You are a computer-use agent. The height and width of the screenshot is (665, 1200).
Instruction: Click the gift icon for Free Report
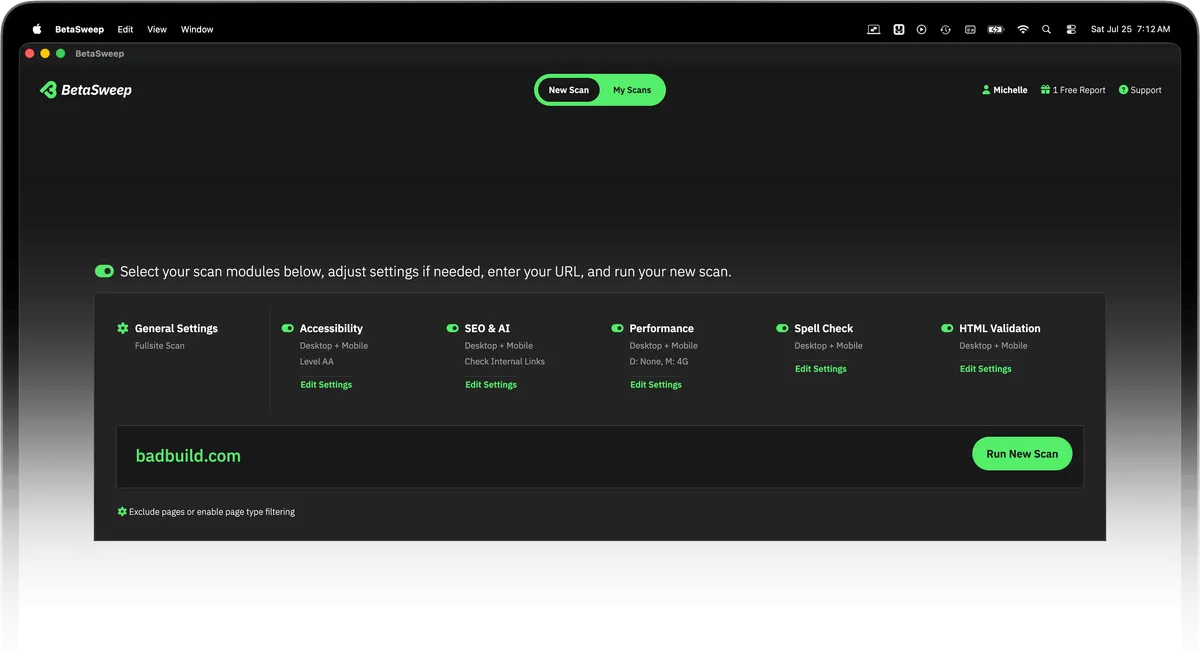[1045, 90]
